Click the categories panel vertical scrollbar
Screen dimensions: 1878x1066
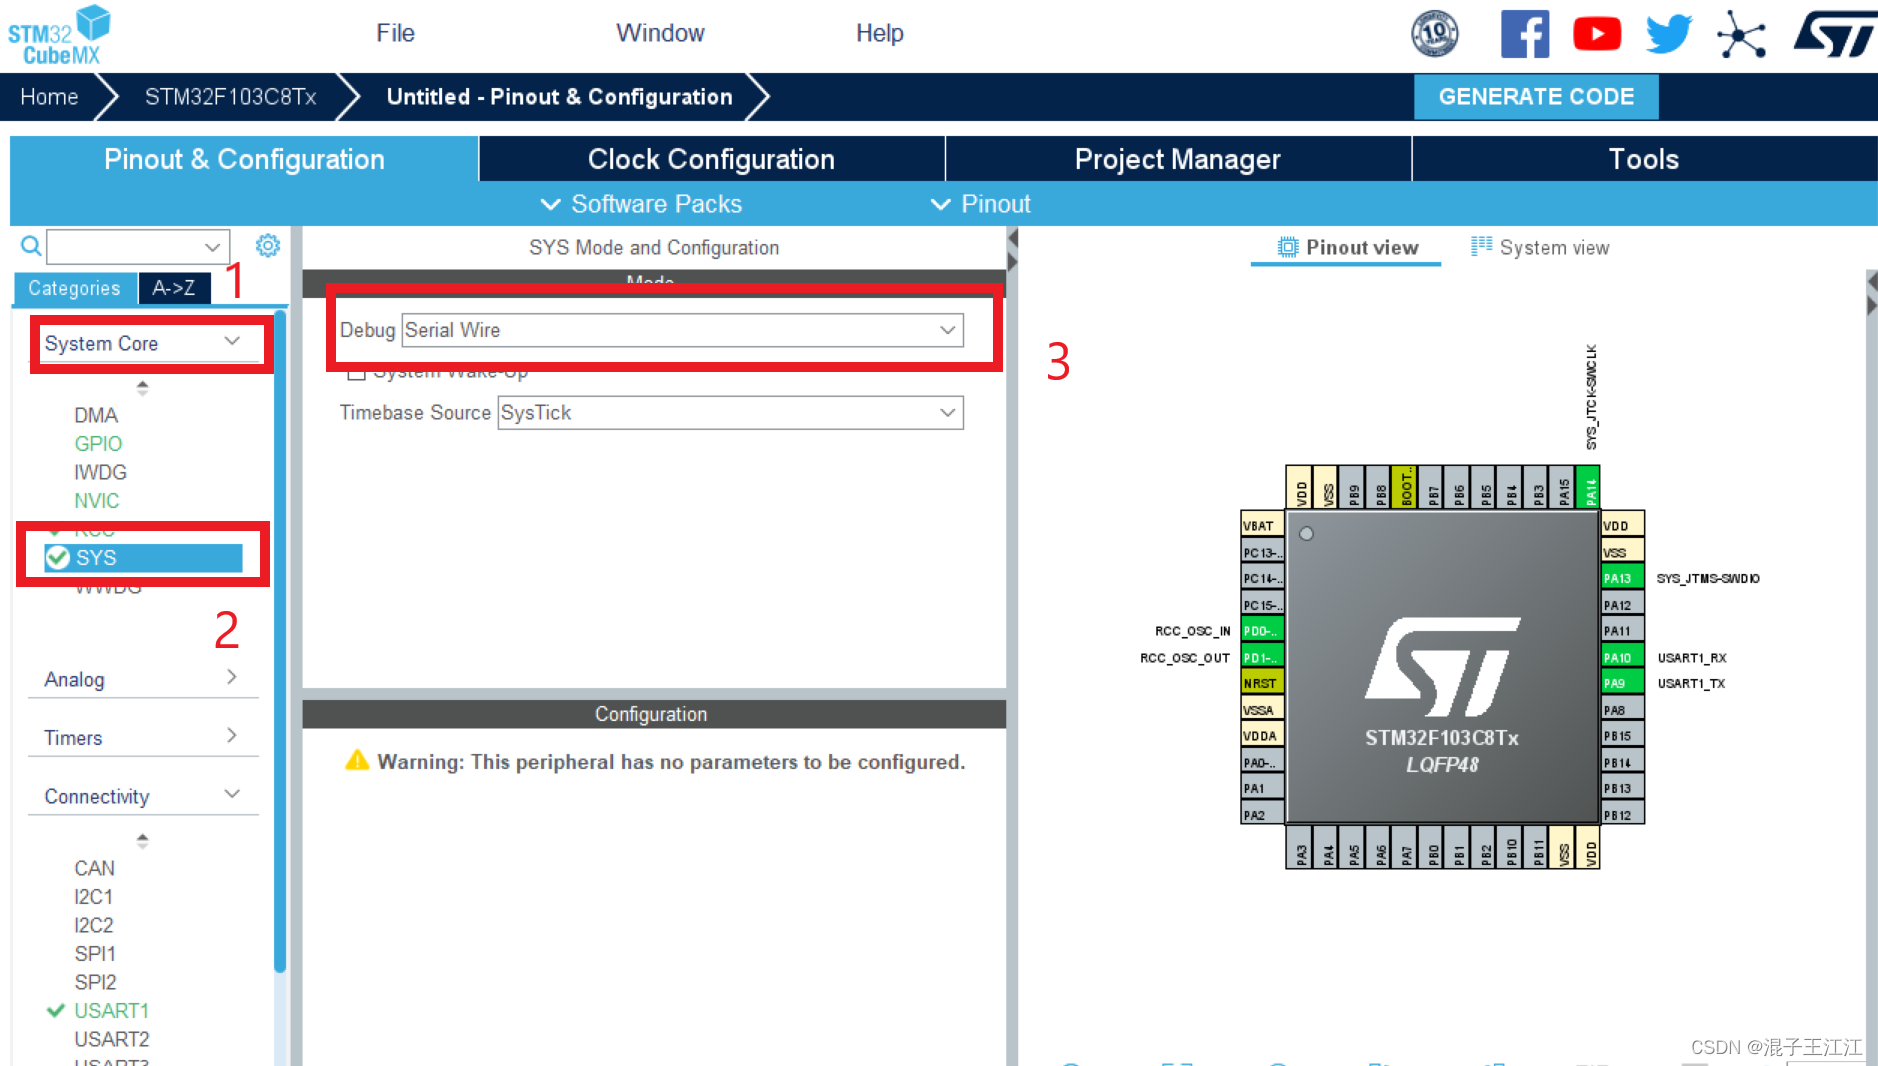click(x=280, y=640)
